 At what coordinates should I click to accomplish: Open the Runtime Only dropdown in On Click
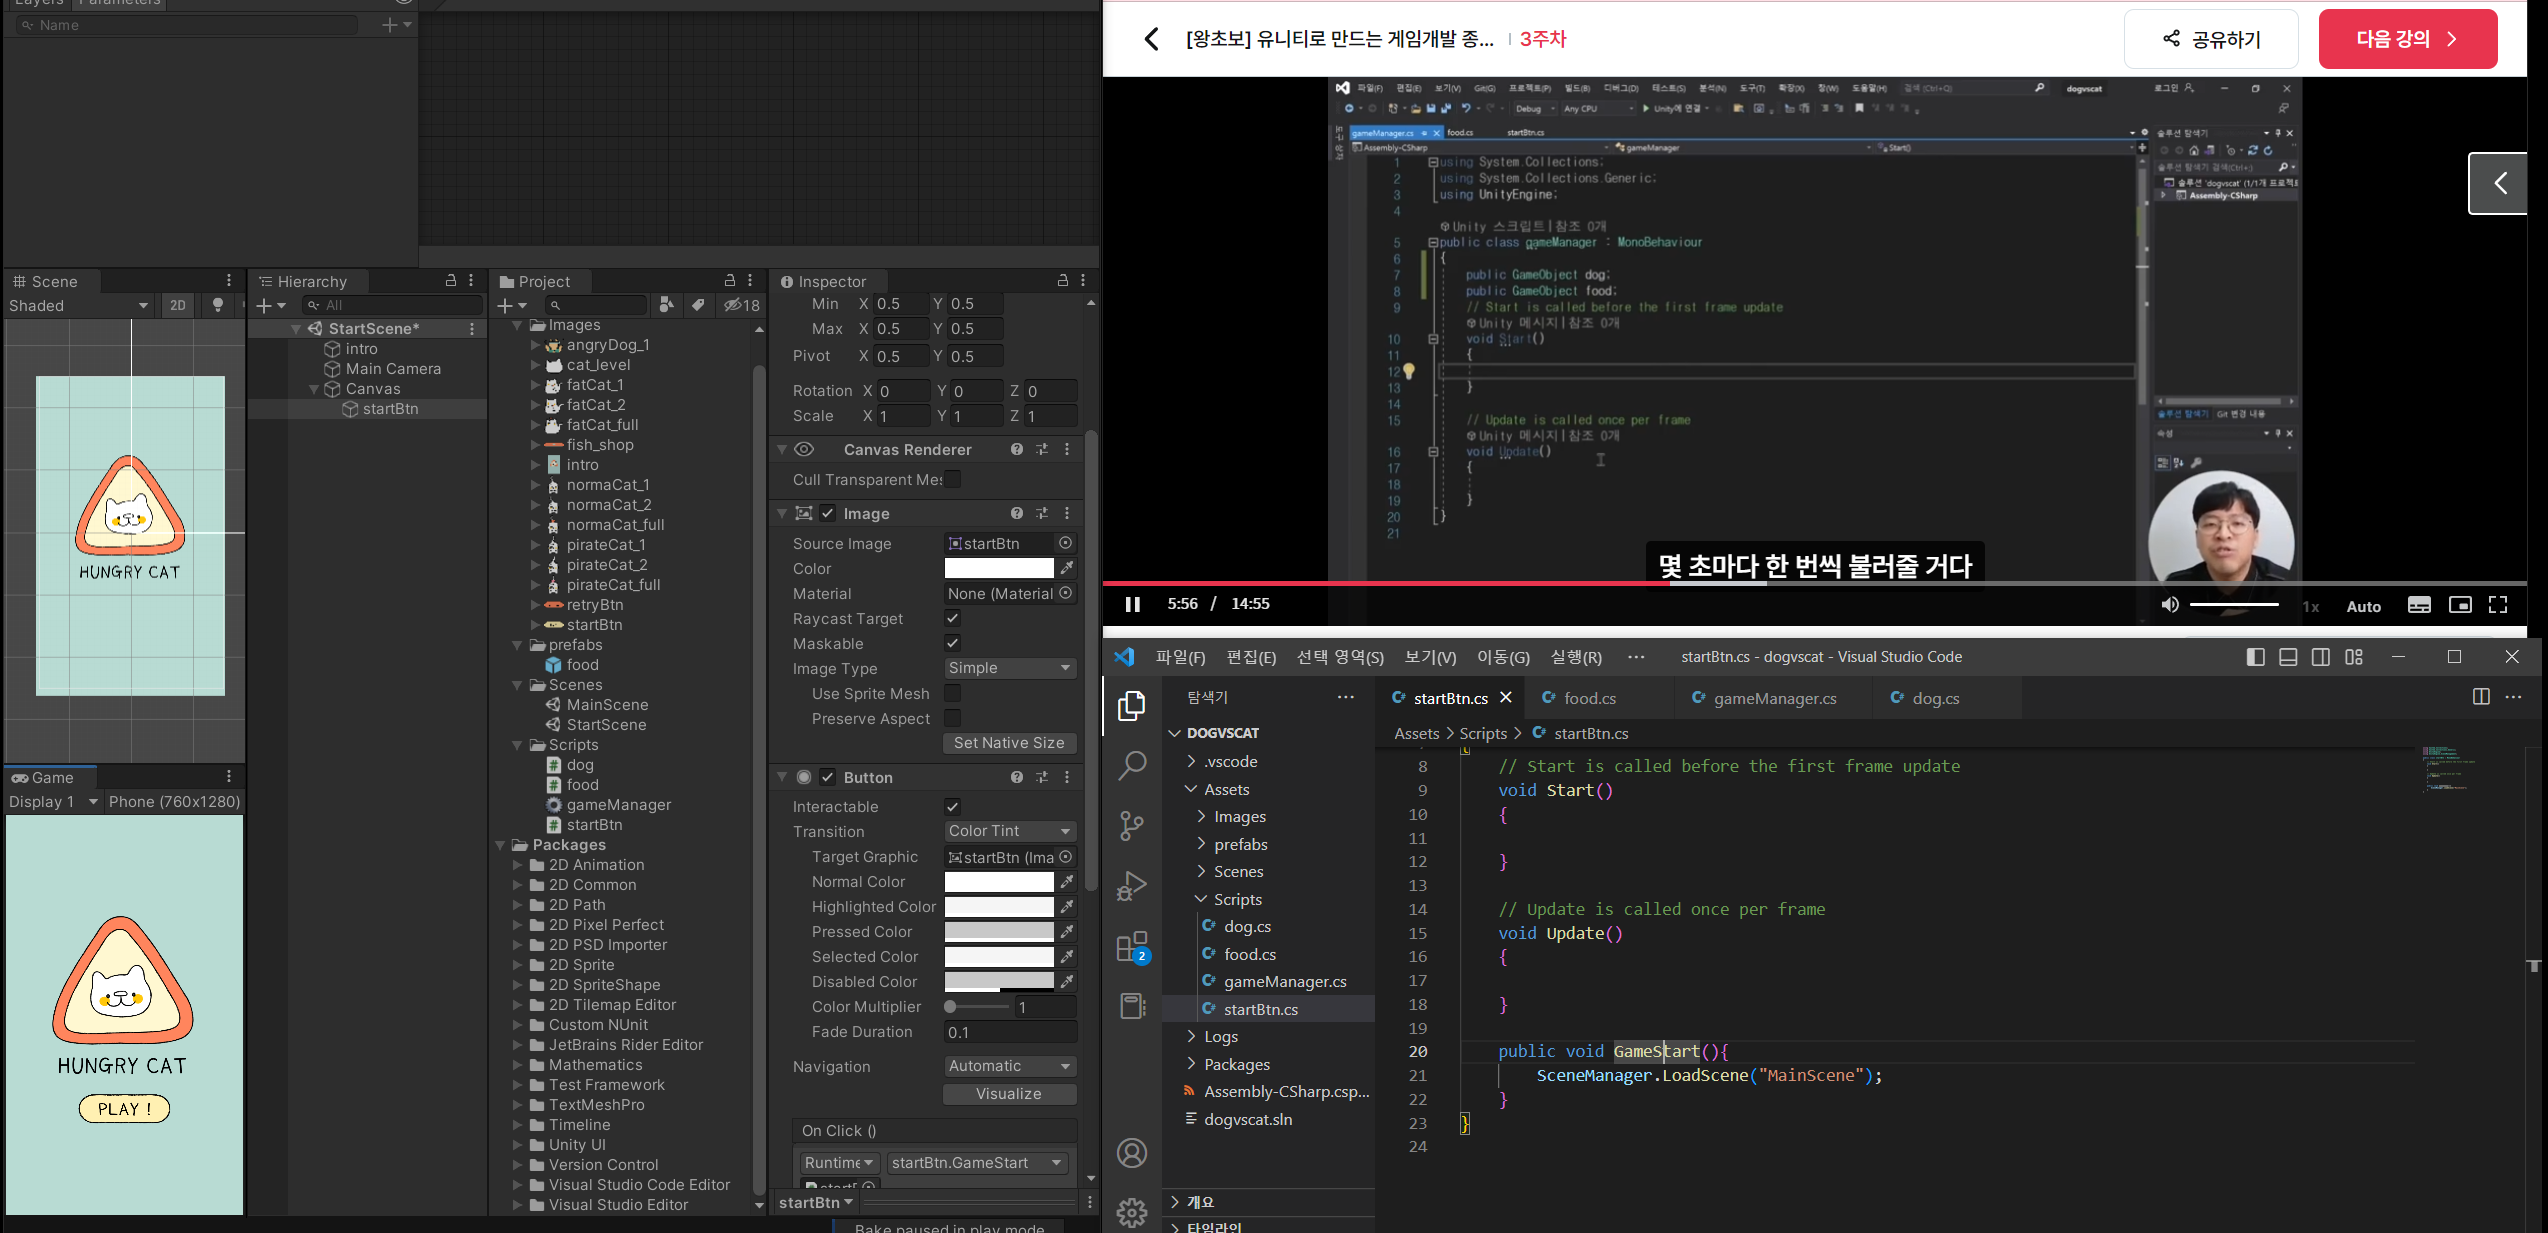[x=839, y=1163]
